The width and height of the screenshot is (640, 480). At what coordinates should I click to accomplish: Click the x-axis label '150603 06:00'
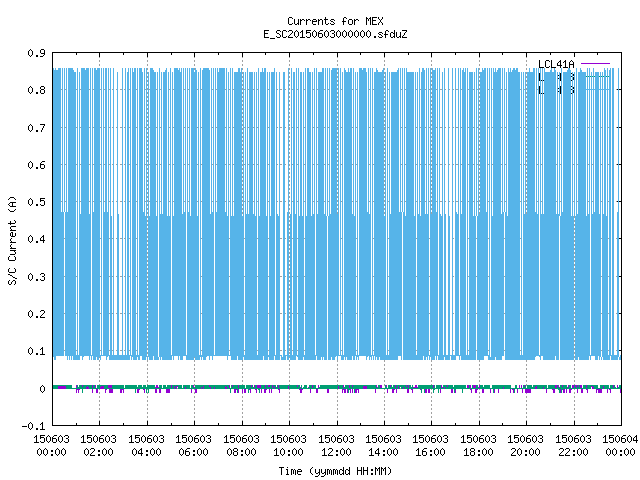coord(193,446)
